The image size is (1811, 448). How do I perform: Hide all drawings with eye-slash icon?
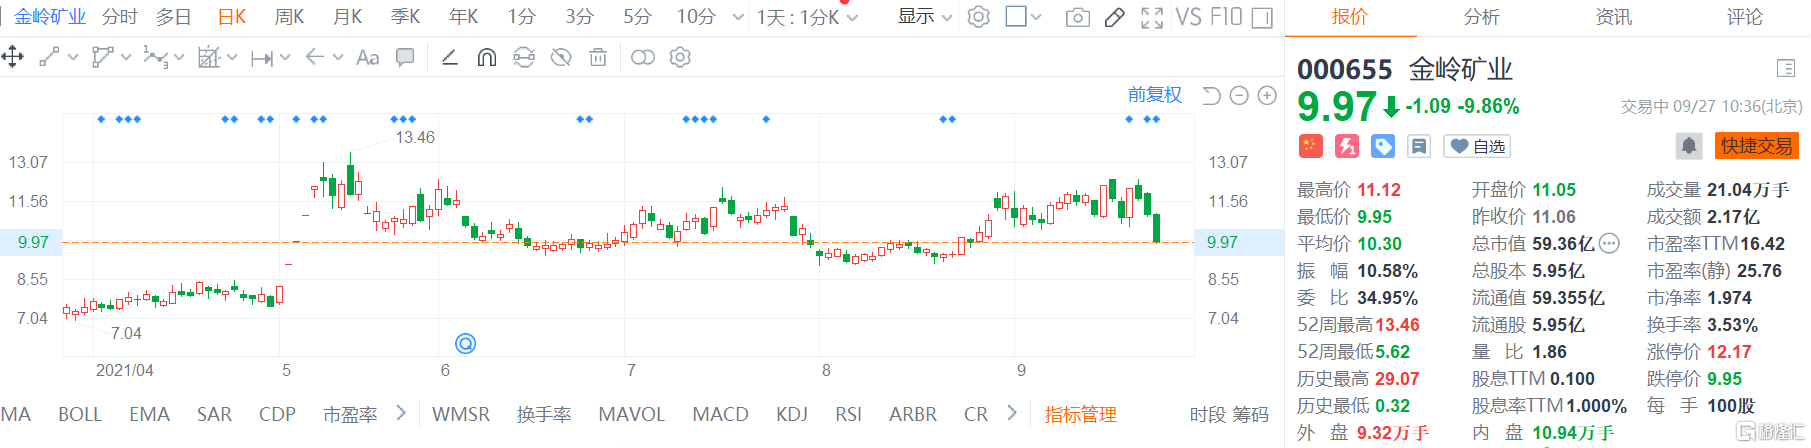(561, 58)
